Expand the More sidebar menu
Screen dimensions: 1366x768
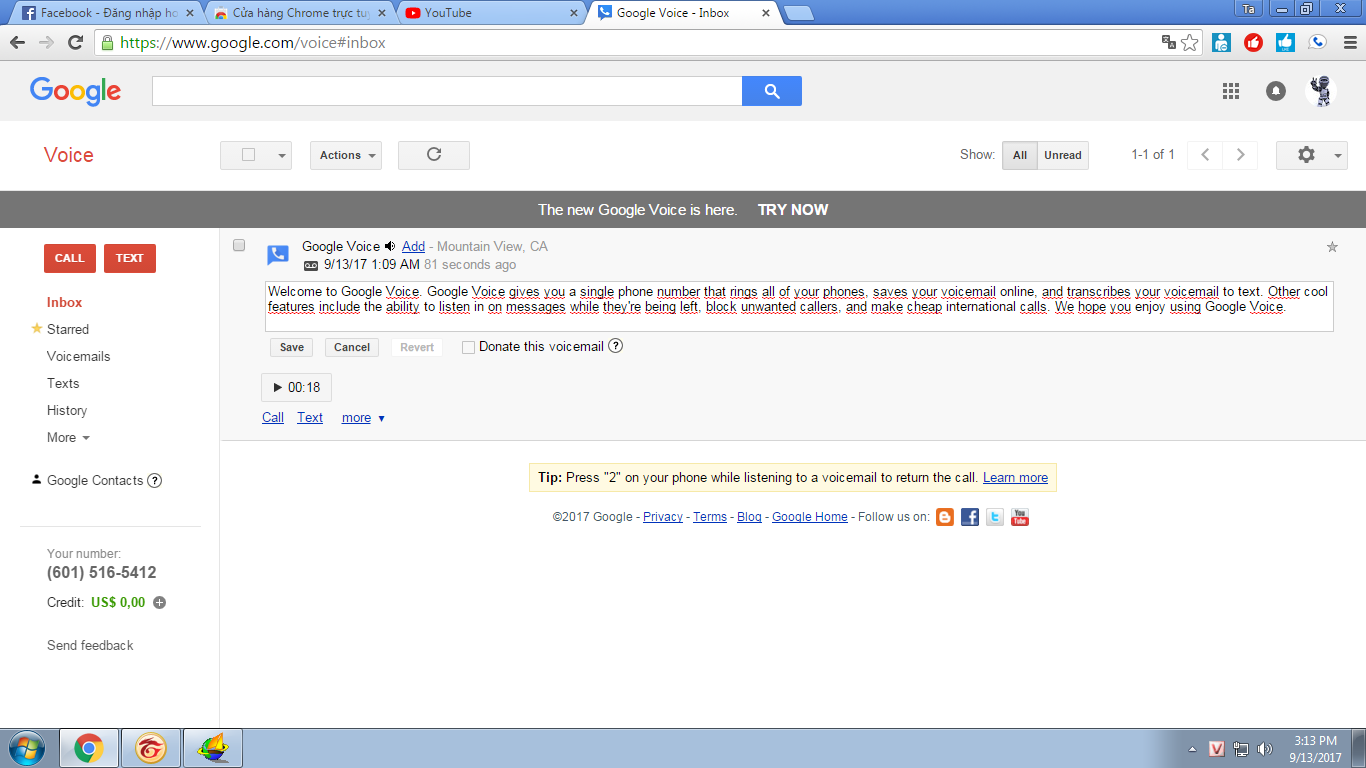[68, 437]
